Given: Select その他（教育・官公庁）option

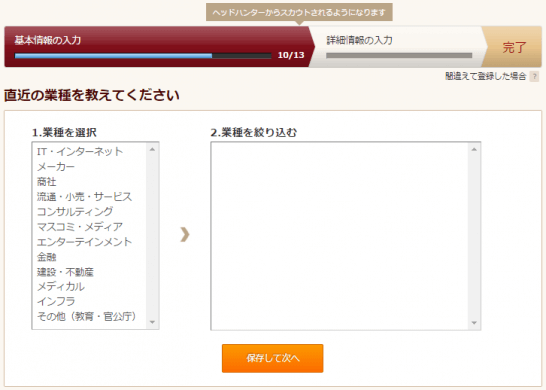Looking at the screenshot, I should click(87, 317).
